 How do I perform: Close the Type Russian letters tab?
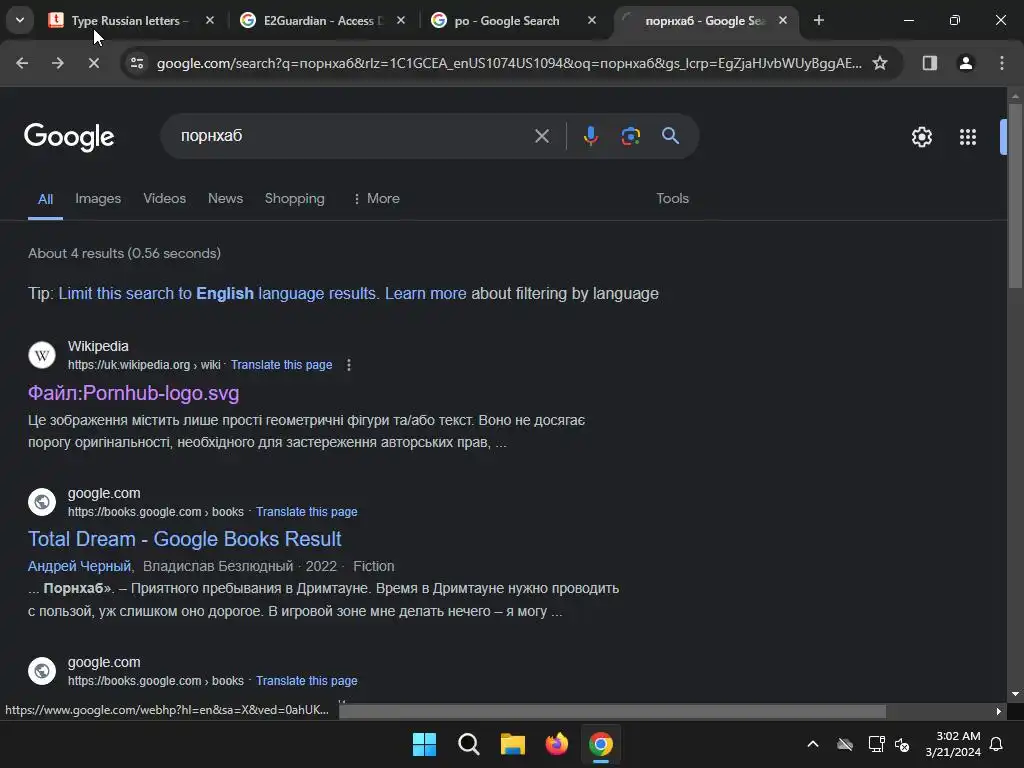210,20
